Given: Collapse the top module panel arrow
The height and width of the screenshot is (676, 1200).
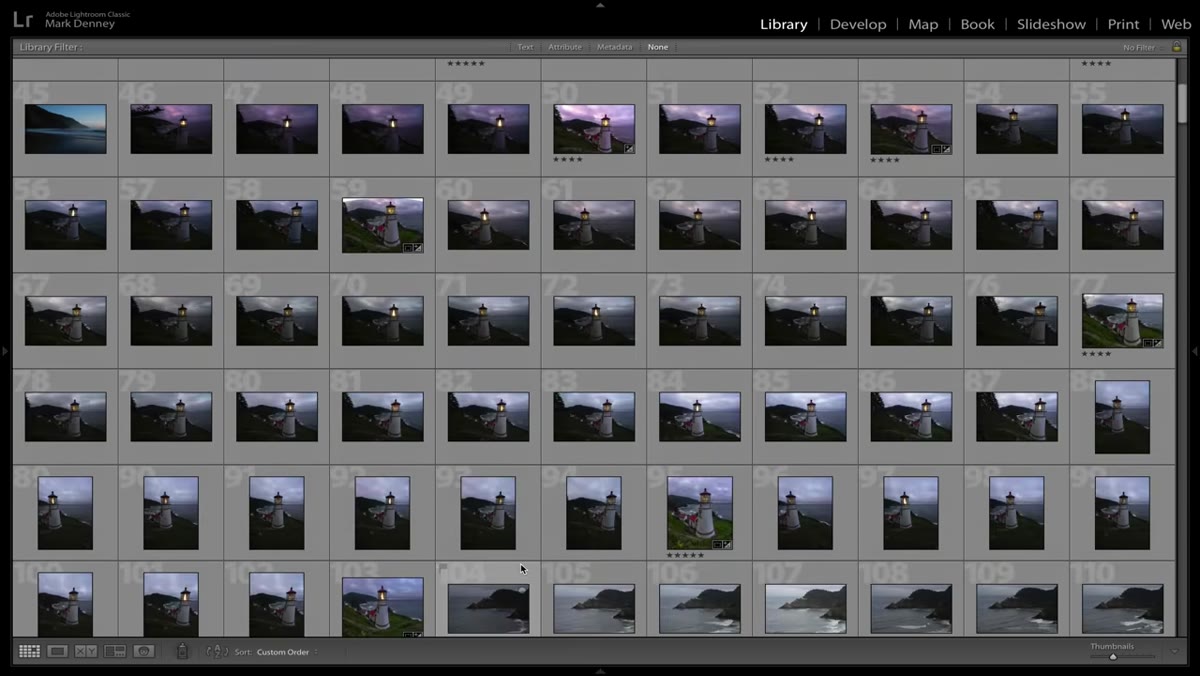Looking at the screenshot, I should pos(600,4).
